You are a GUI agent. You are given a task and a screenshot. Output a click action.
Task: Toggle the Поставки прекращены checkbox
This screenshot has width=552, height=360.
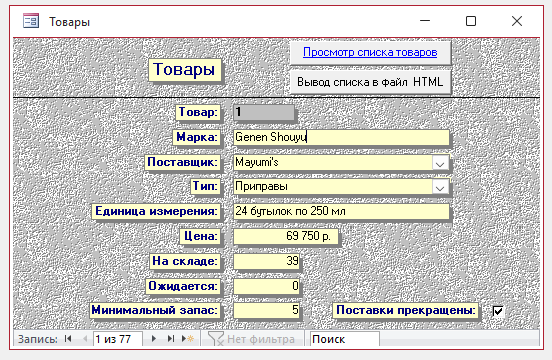[x=498, y=311]
